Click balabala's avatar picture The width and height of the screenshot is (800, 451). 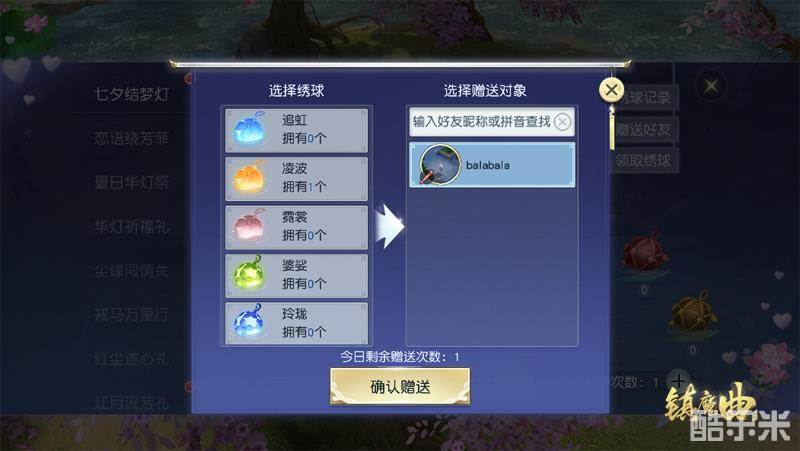coord(440,165)
